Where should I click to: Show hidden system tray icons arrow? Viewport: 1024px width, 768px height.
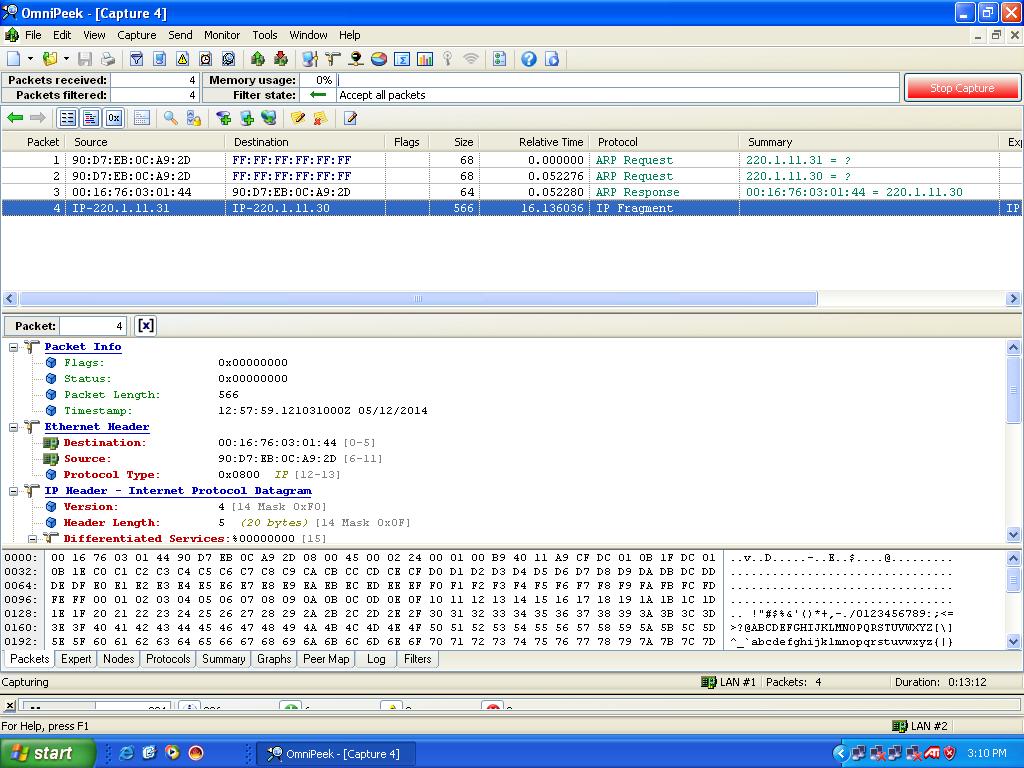coord(840,753)
